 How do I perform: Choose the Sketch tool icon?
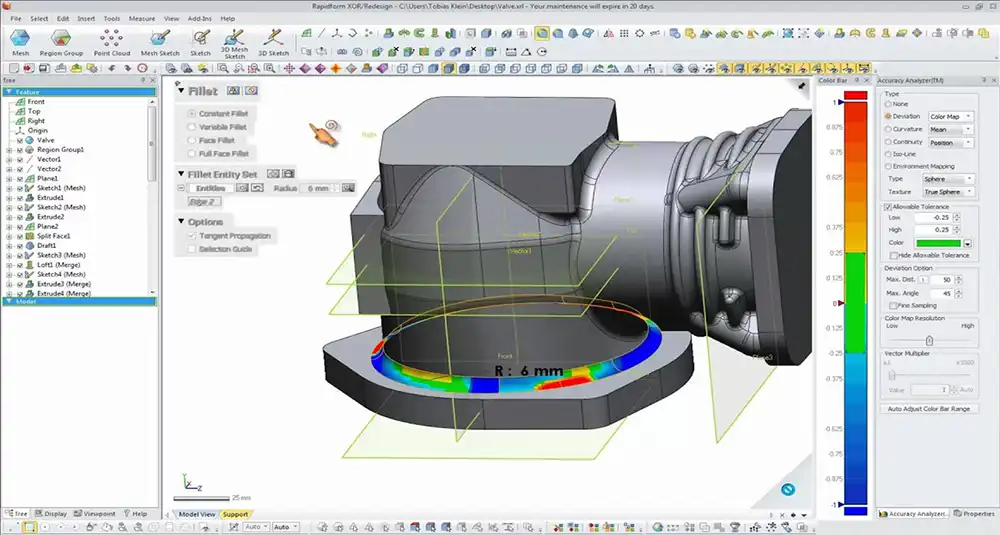pos(200,39)
